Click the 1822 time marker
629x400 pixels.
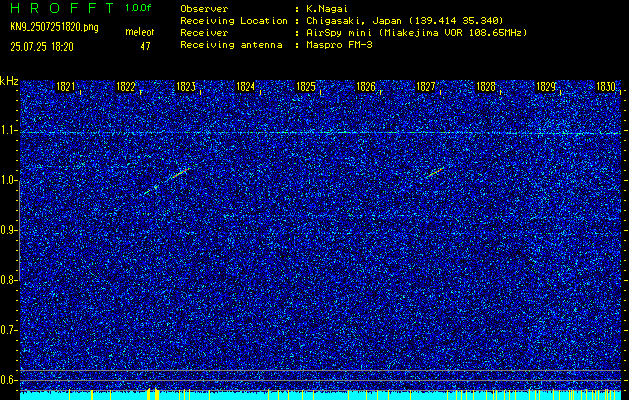(126, 87)
